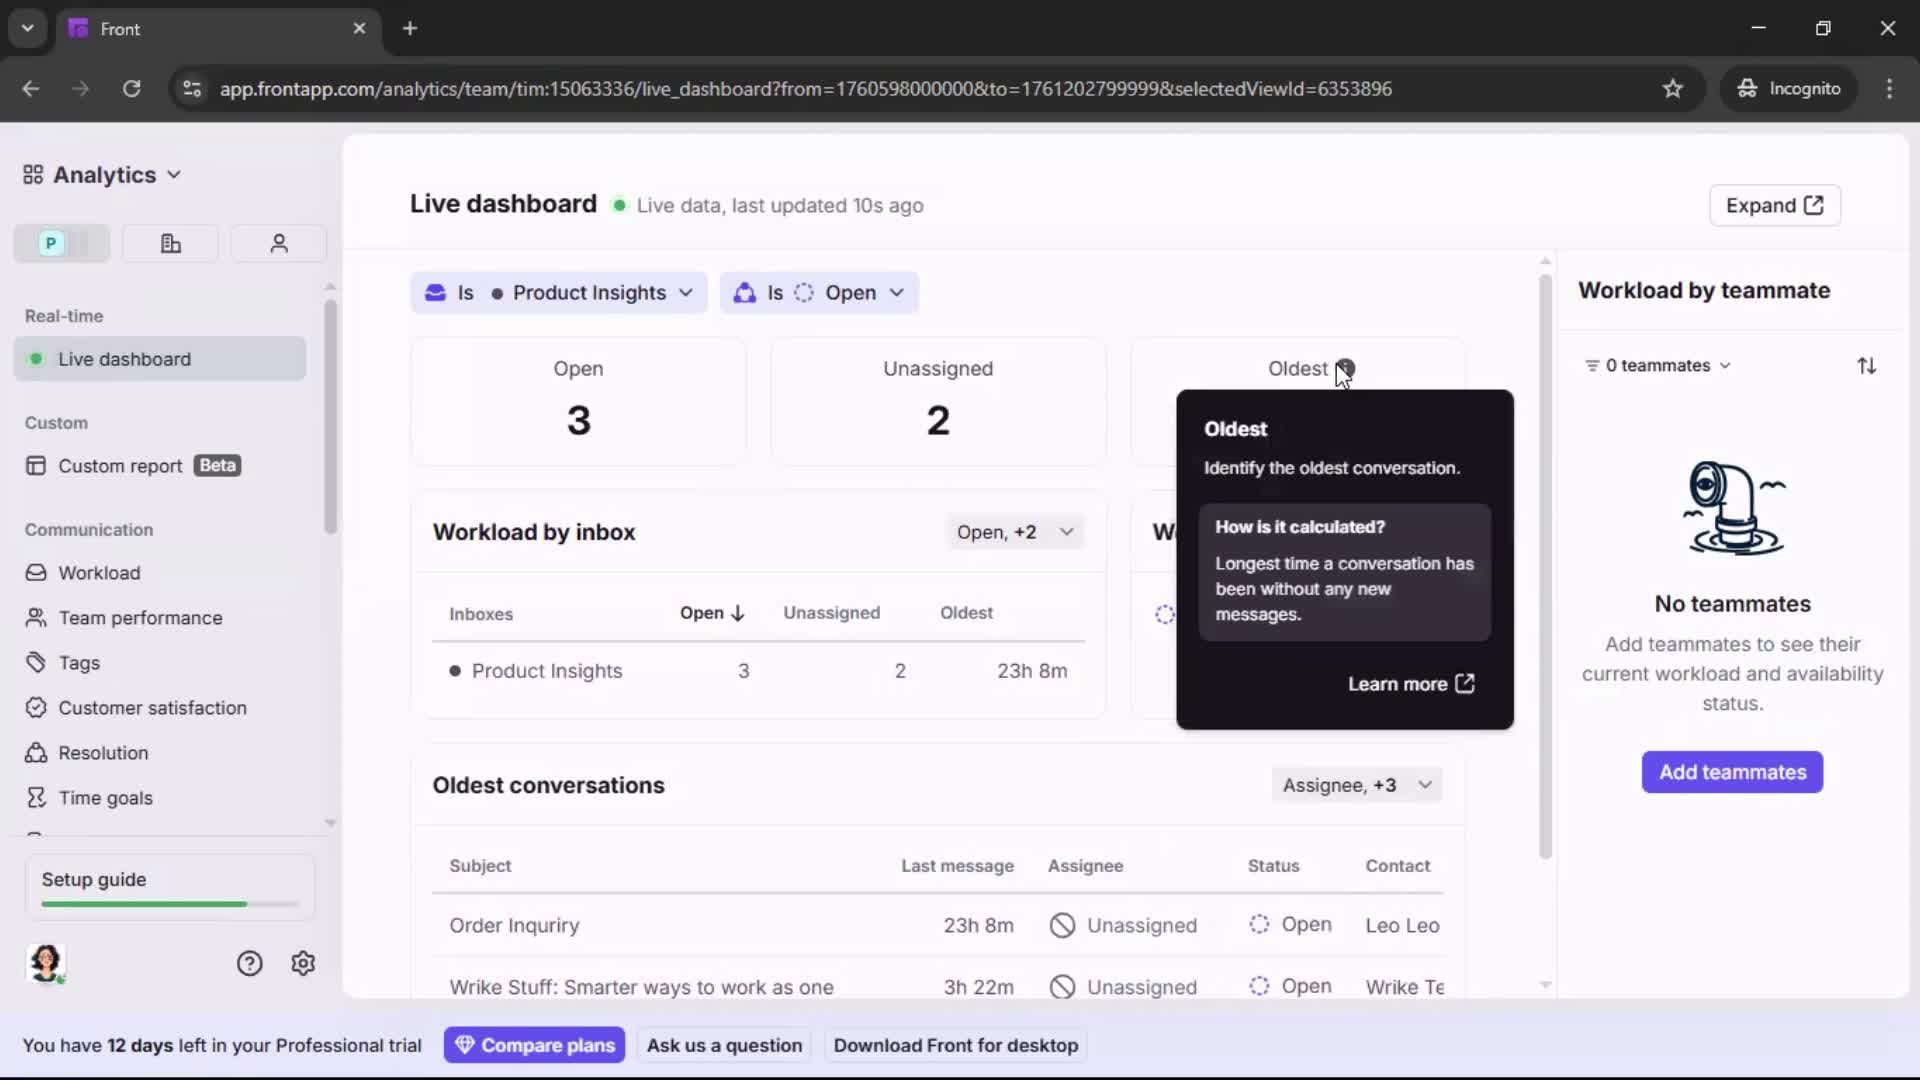Click the sort icon above Workload by teammate
Screen dimensions: 1920x1080
tap(1868, 365)
